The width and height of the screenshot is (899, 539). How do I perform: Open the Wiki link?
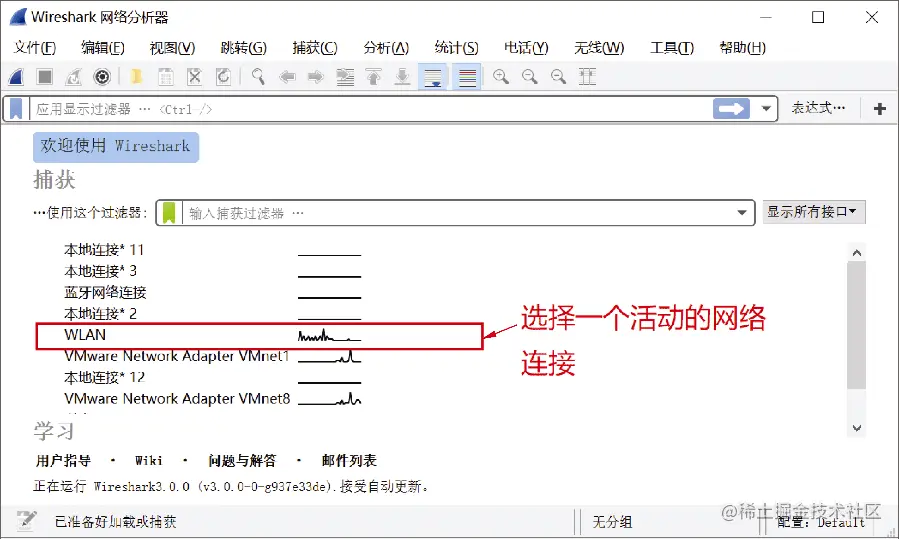148,460
